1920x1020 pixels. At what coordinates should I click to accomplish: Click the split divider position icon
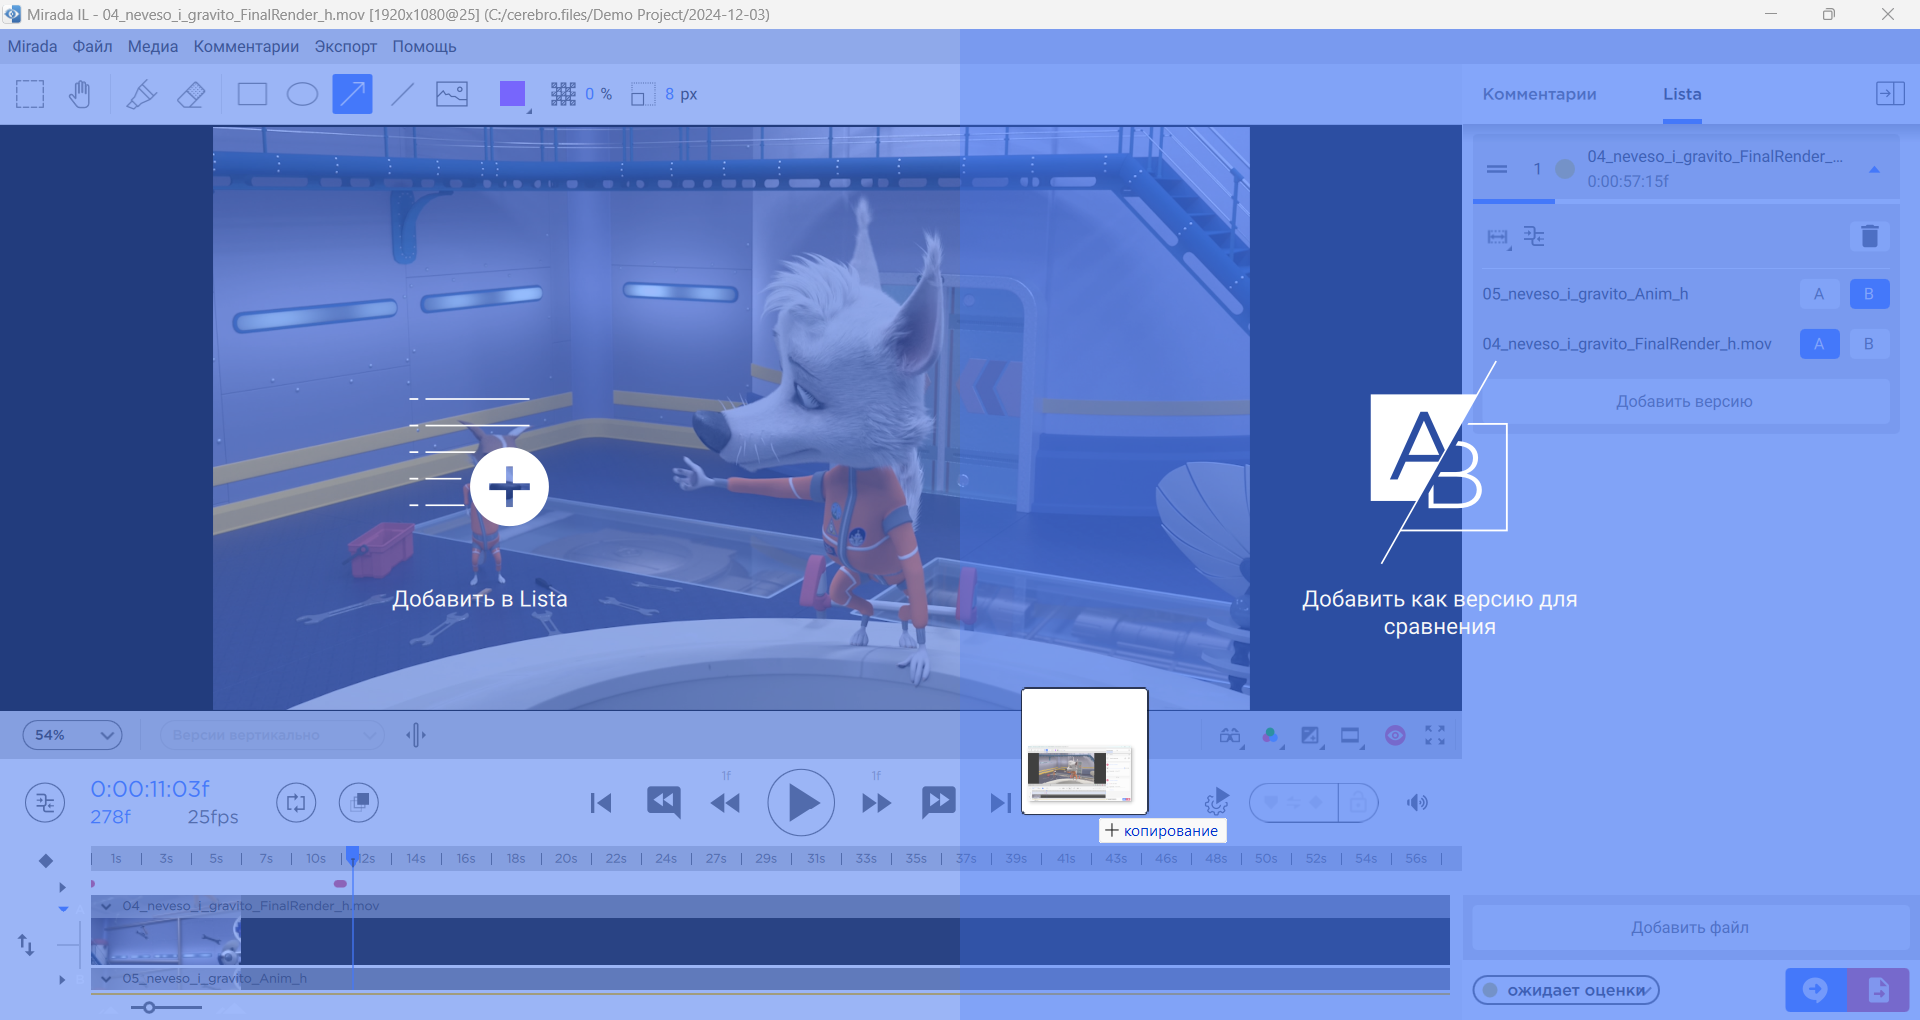tap(416, 735)
